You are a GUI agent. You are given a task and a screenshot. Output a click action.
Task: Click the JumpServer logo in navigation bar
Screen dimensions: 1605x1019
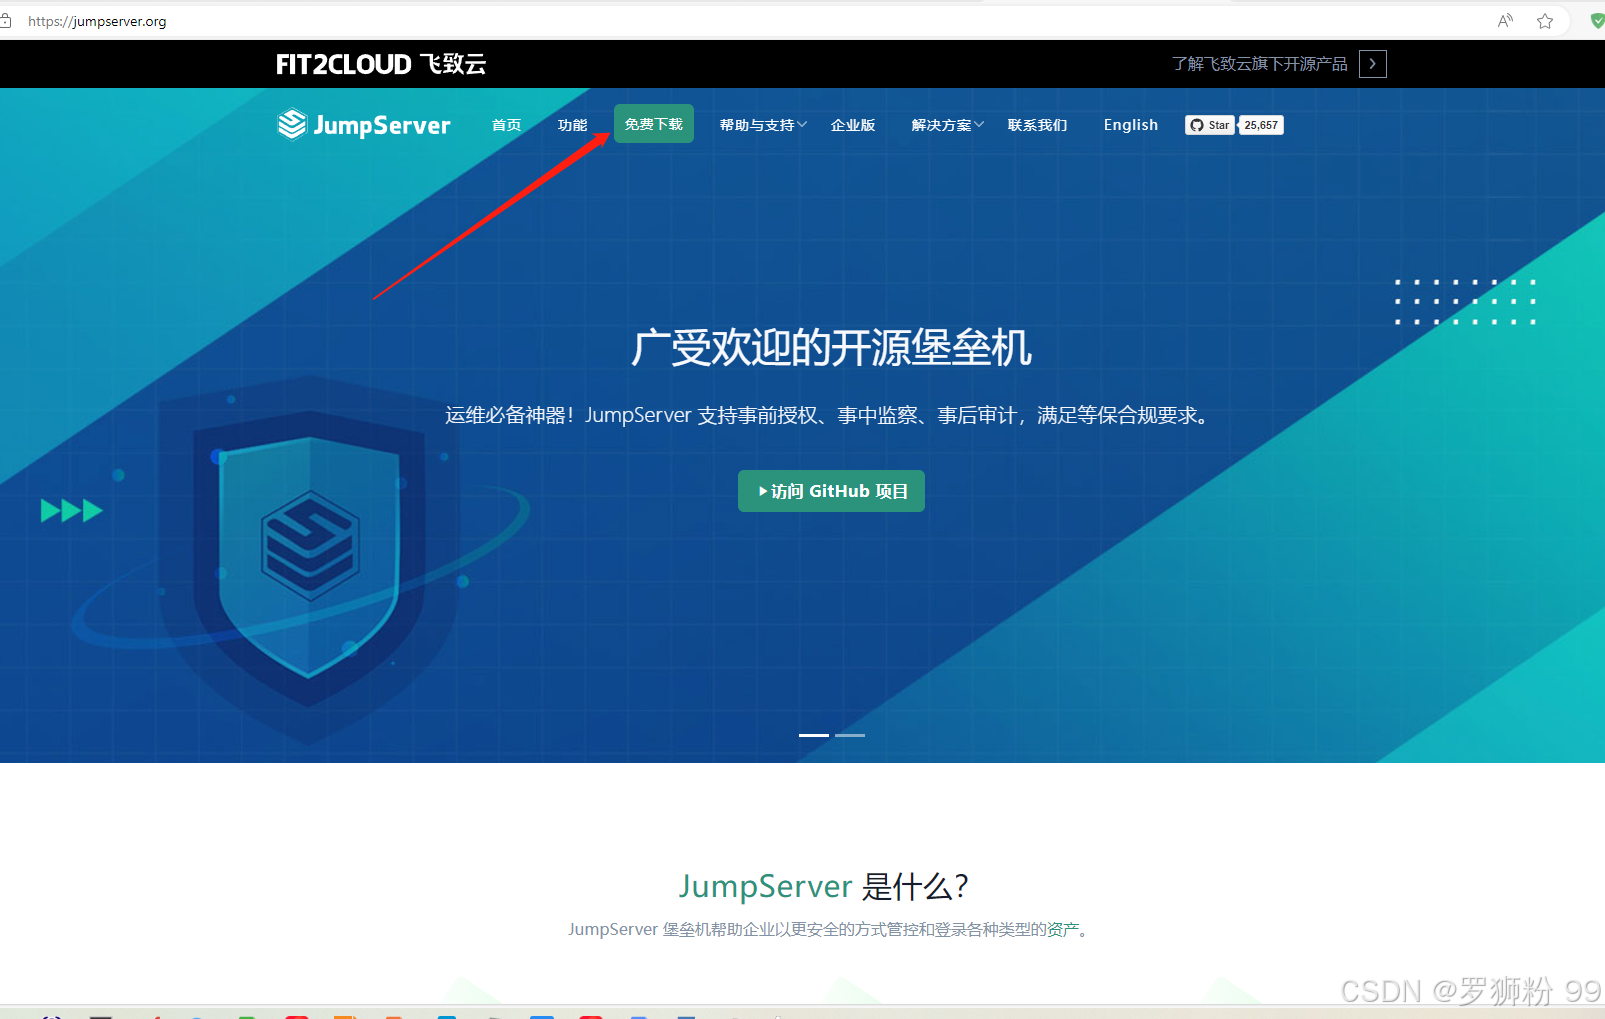pos(364,125)
